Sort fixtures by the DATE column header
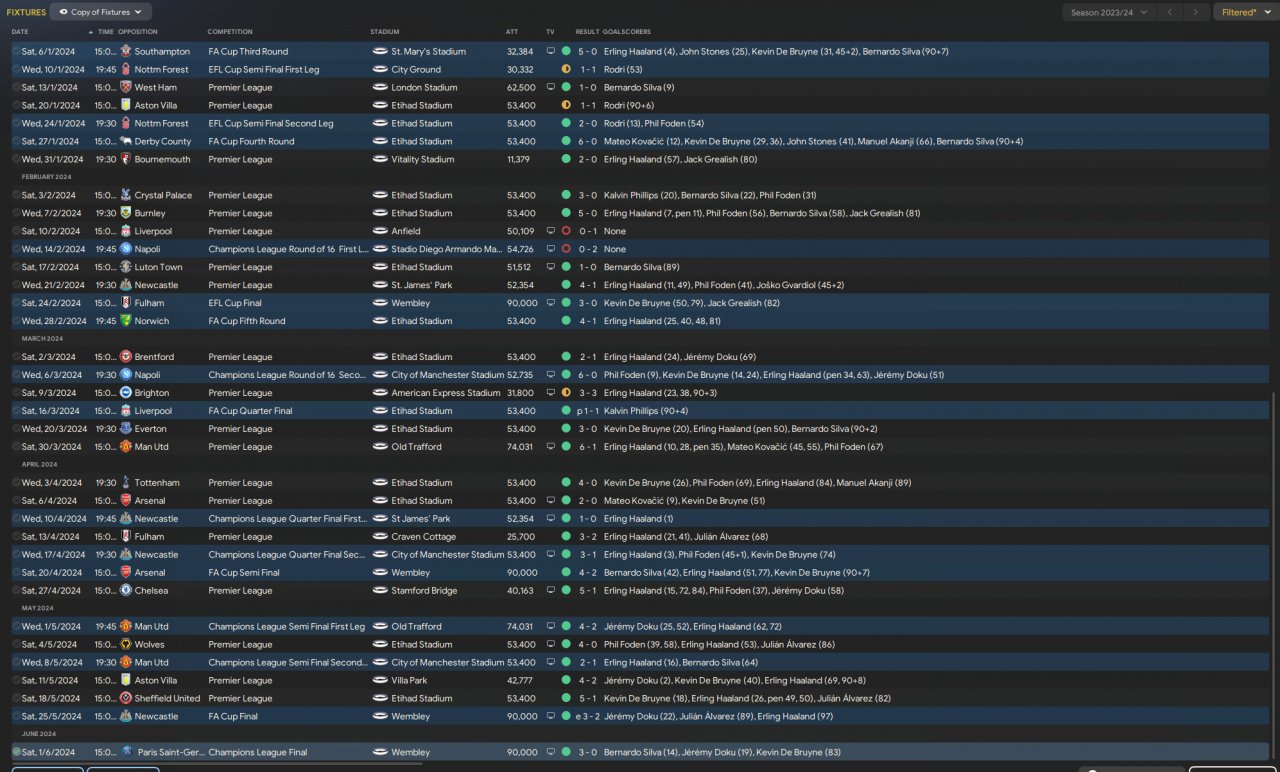The height and width of the screenshot is (772, 1280). coord(20,32)
